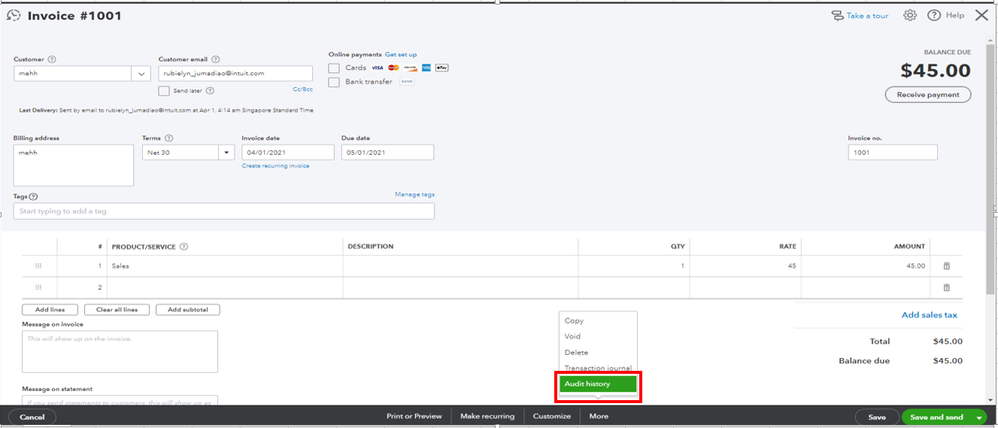Grab the drag handle for line 1

(38, 266)
